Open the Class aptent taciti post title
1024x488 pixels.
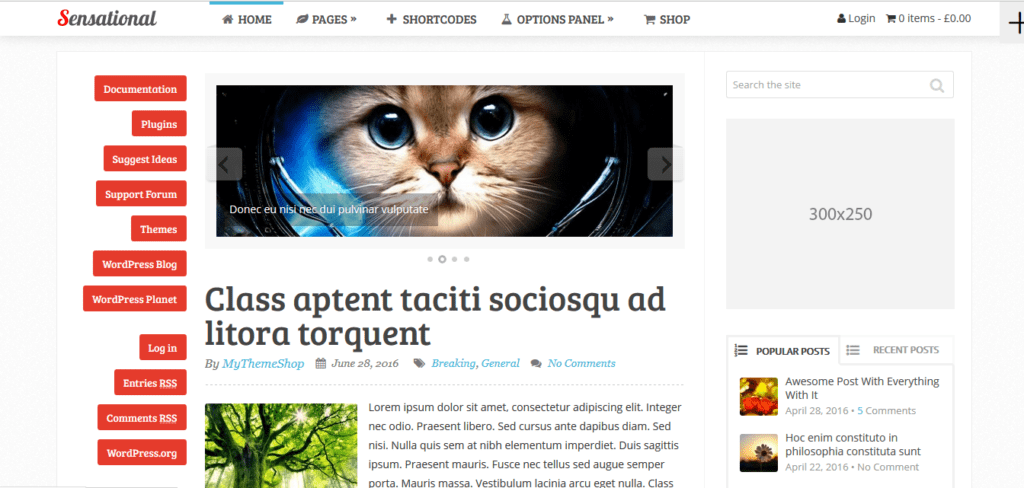(435, 316)
